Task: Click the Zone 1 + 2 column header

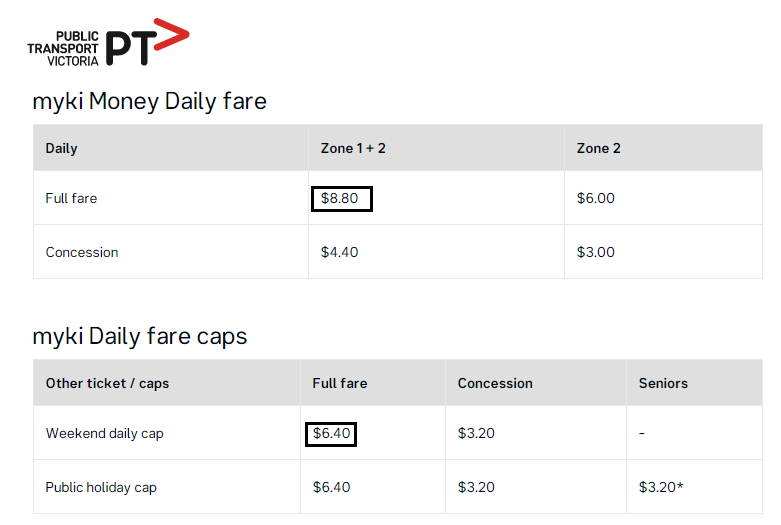Action: [x=353, y=148]
